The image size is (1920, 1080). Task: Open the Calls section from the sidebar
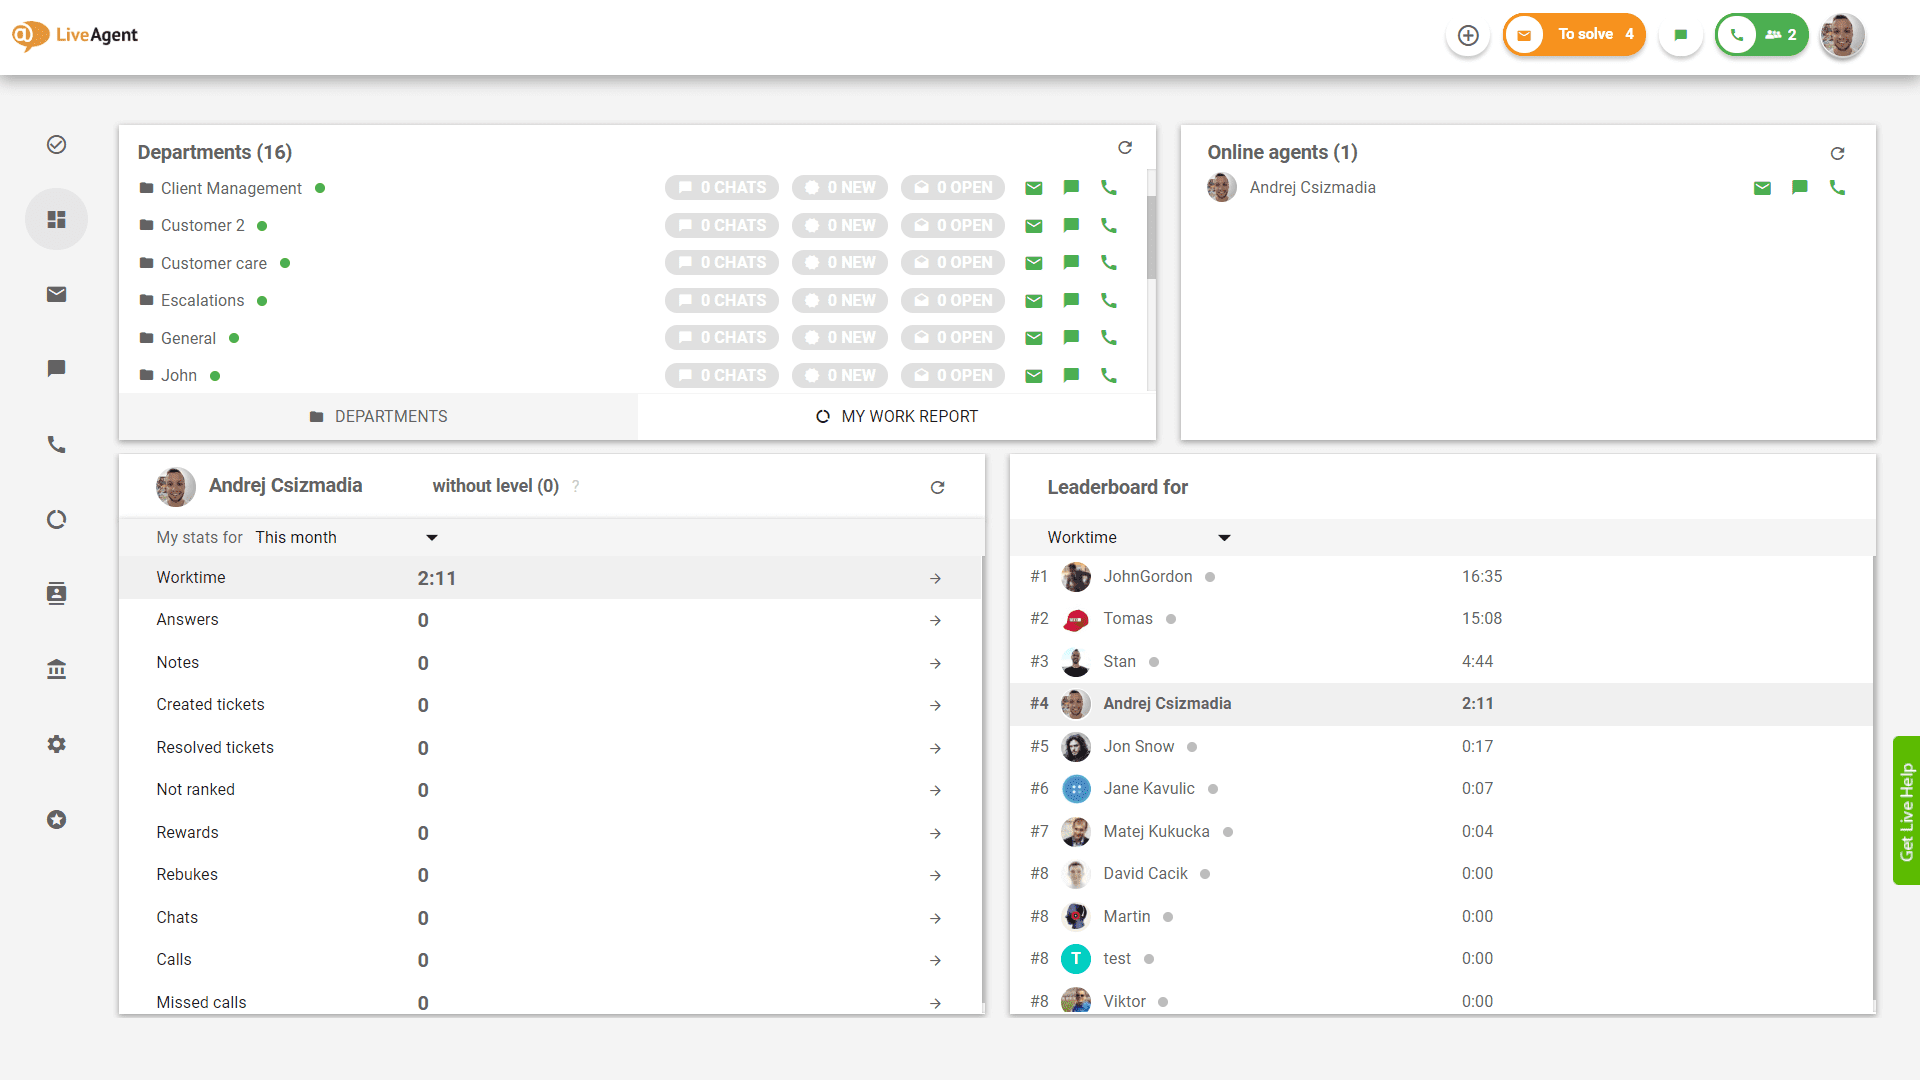pos(56,444)
